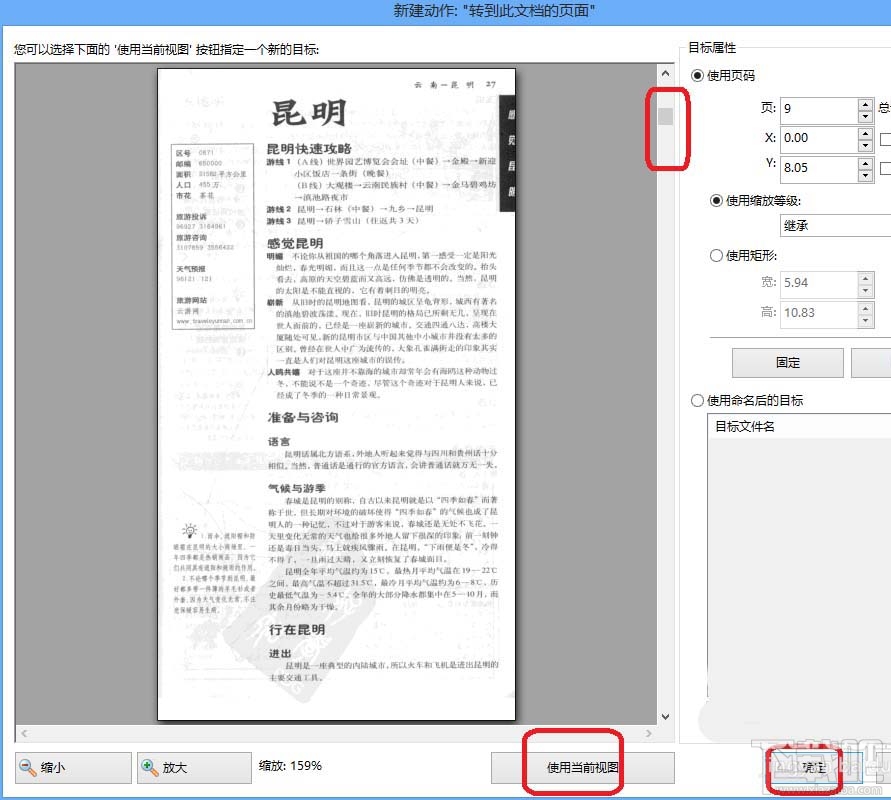Click the scrollbar up arrow above preview scrollbar
The height and width of the screenshot is (800, 891).
[x=664, y=72]
